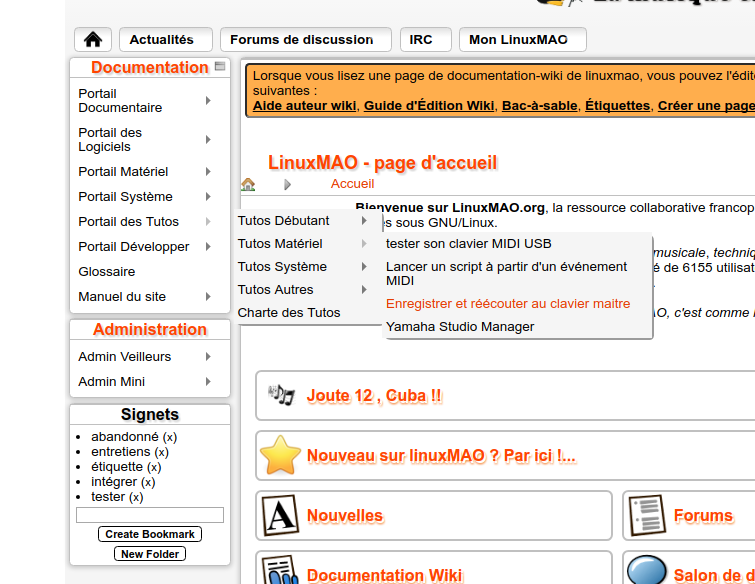755x584 pixels.
Task: Remove the 'entretiens' bookmark with (x)
Action: click(162, 452)
